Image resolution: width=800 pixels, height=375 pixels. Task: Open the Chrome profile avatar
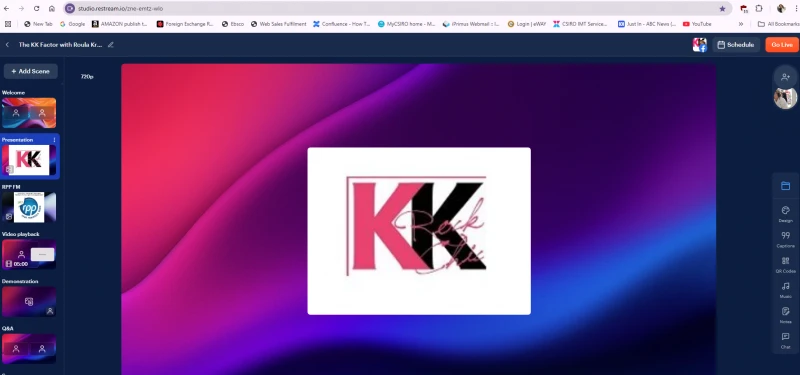pyautogui.click(x=781, y=9)
